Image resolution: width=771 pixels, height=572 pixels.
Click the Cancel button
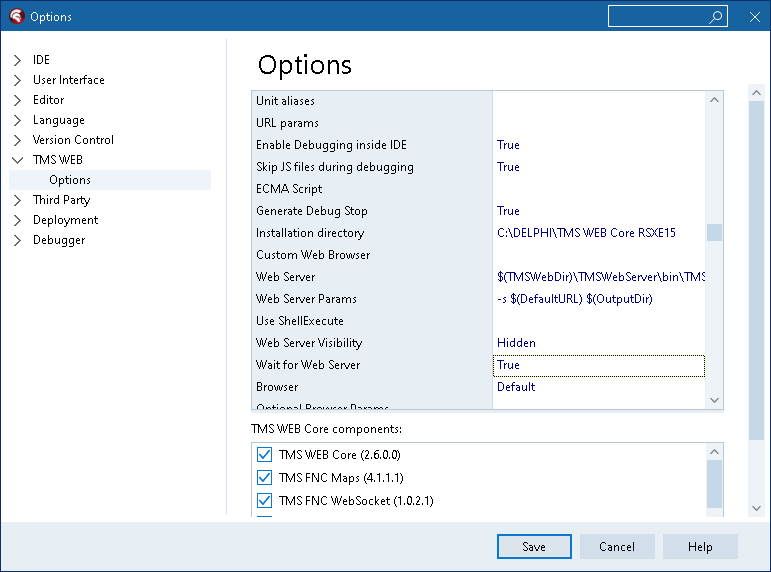coord(617,546)
